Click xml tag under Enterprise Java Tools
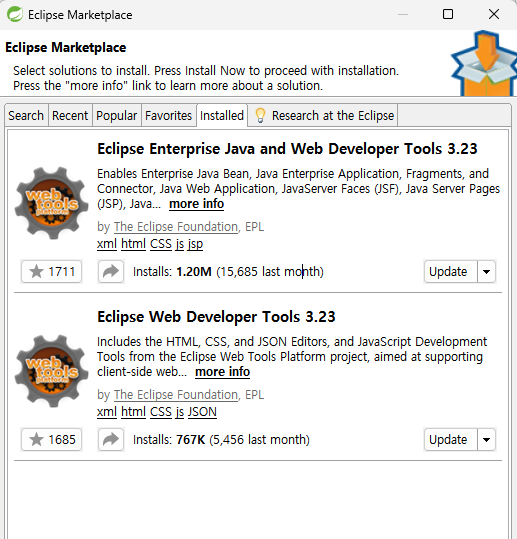 coord(107,244)
